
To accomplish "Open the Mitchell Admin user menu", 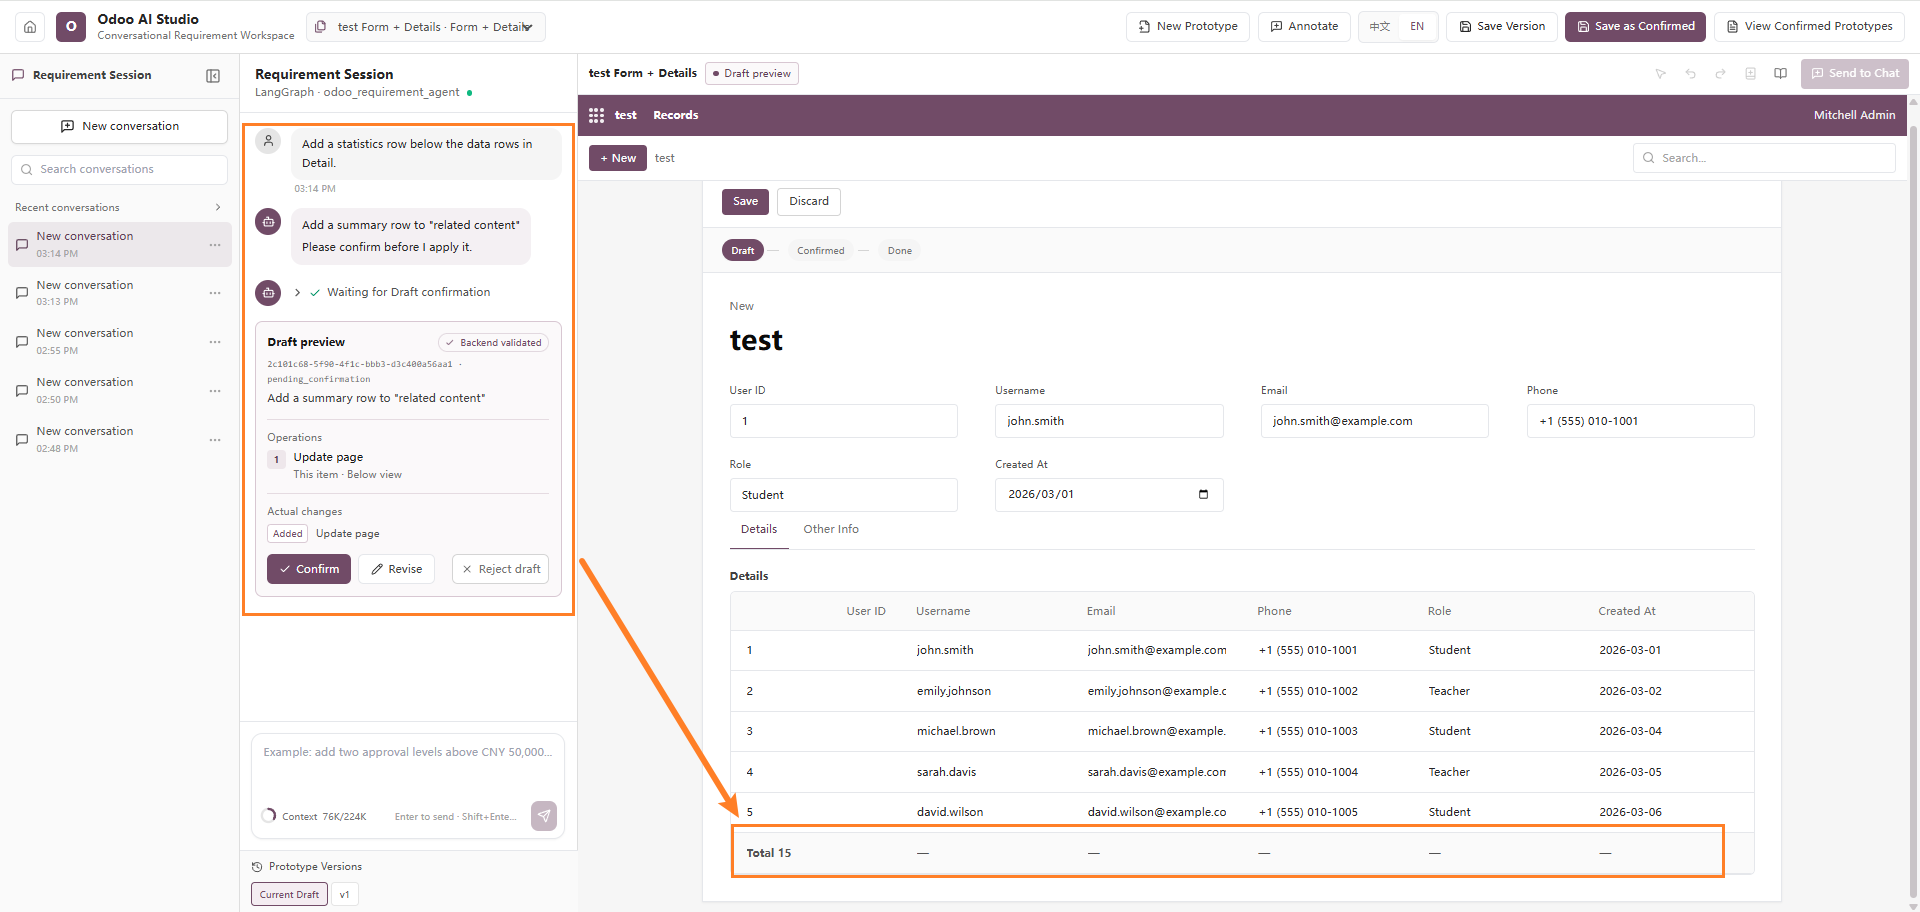I will [x=1854, y=115].
